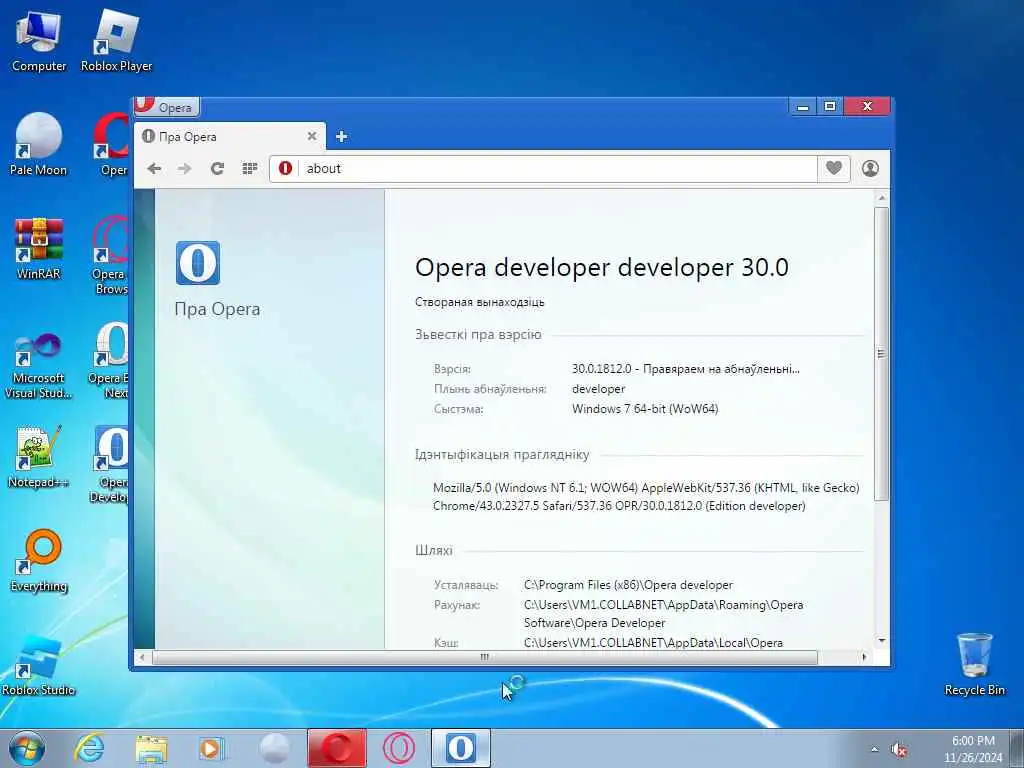Select the Pale Moon desktop icon
The height and width of the screenshot is (768, 1024).
39,144
